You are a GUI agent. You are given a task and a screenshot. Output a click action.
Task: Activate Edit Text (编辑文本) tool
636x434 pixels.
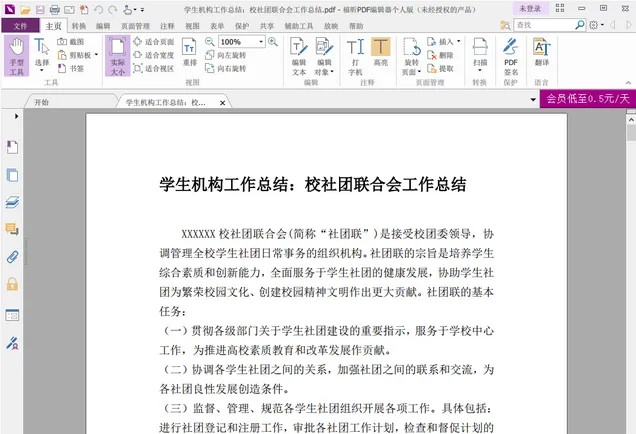coord(299,56)
